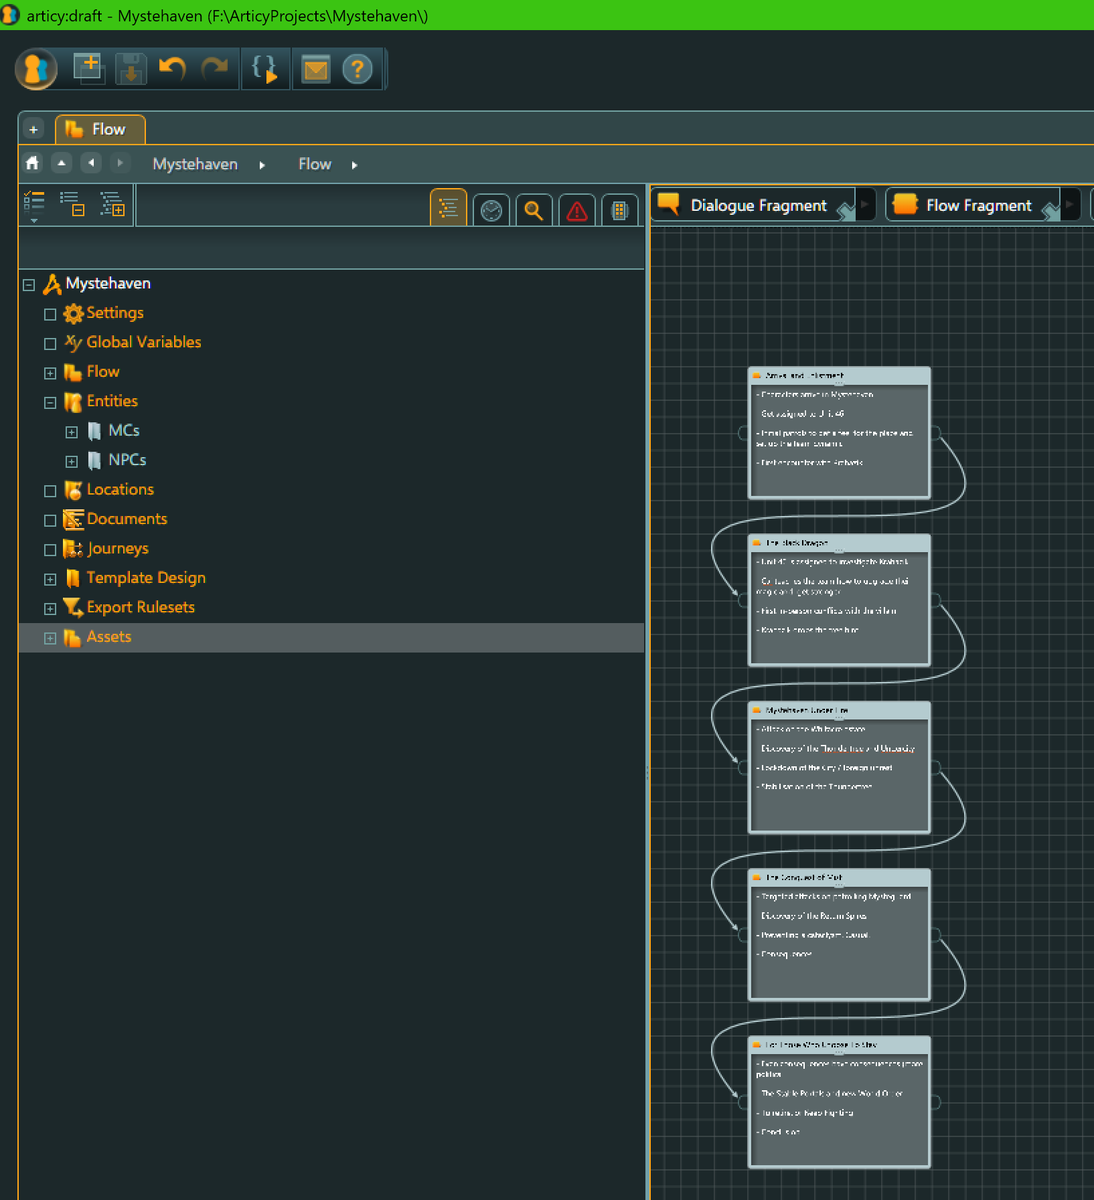
Task: Select the first flow fragment node
Action: tap(839, 433)
